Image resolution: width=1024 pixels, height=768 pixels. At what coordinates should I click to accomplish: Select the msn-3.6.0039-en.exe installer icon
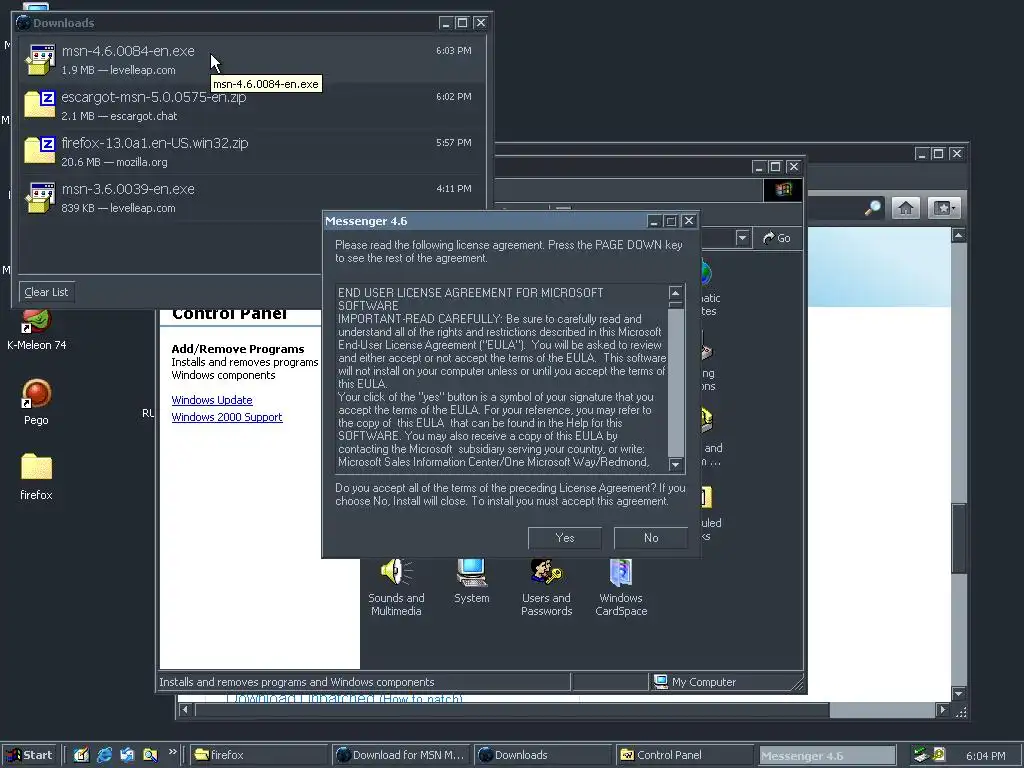coord(40,197)
